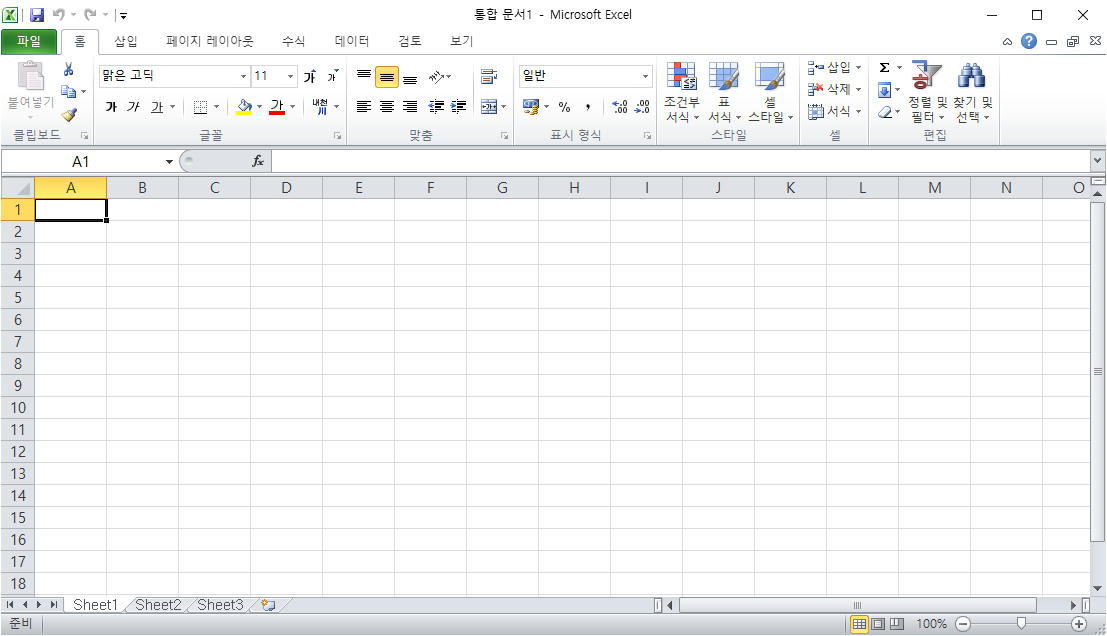Open the 파일 file tab
The image size is (1107, 636).
(x=29, y=42)
